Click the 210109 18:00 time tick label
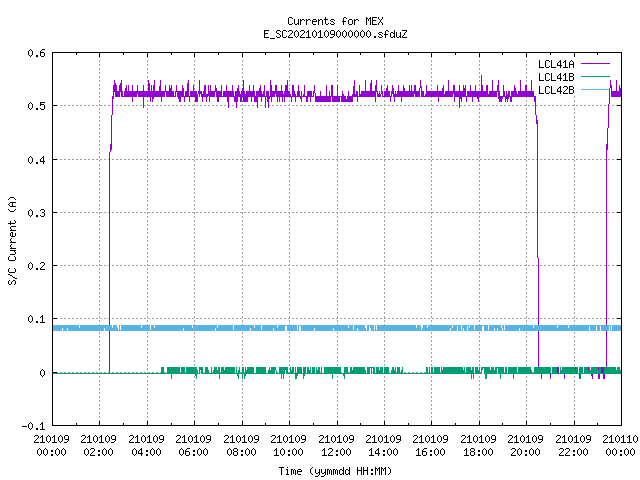This screenshot has height=480, width=640. pos(478,446)
